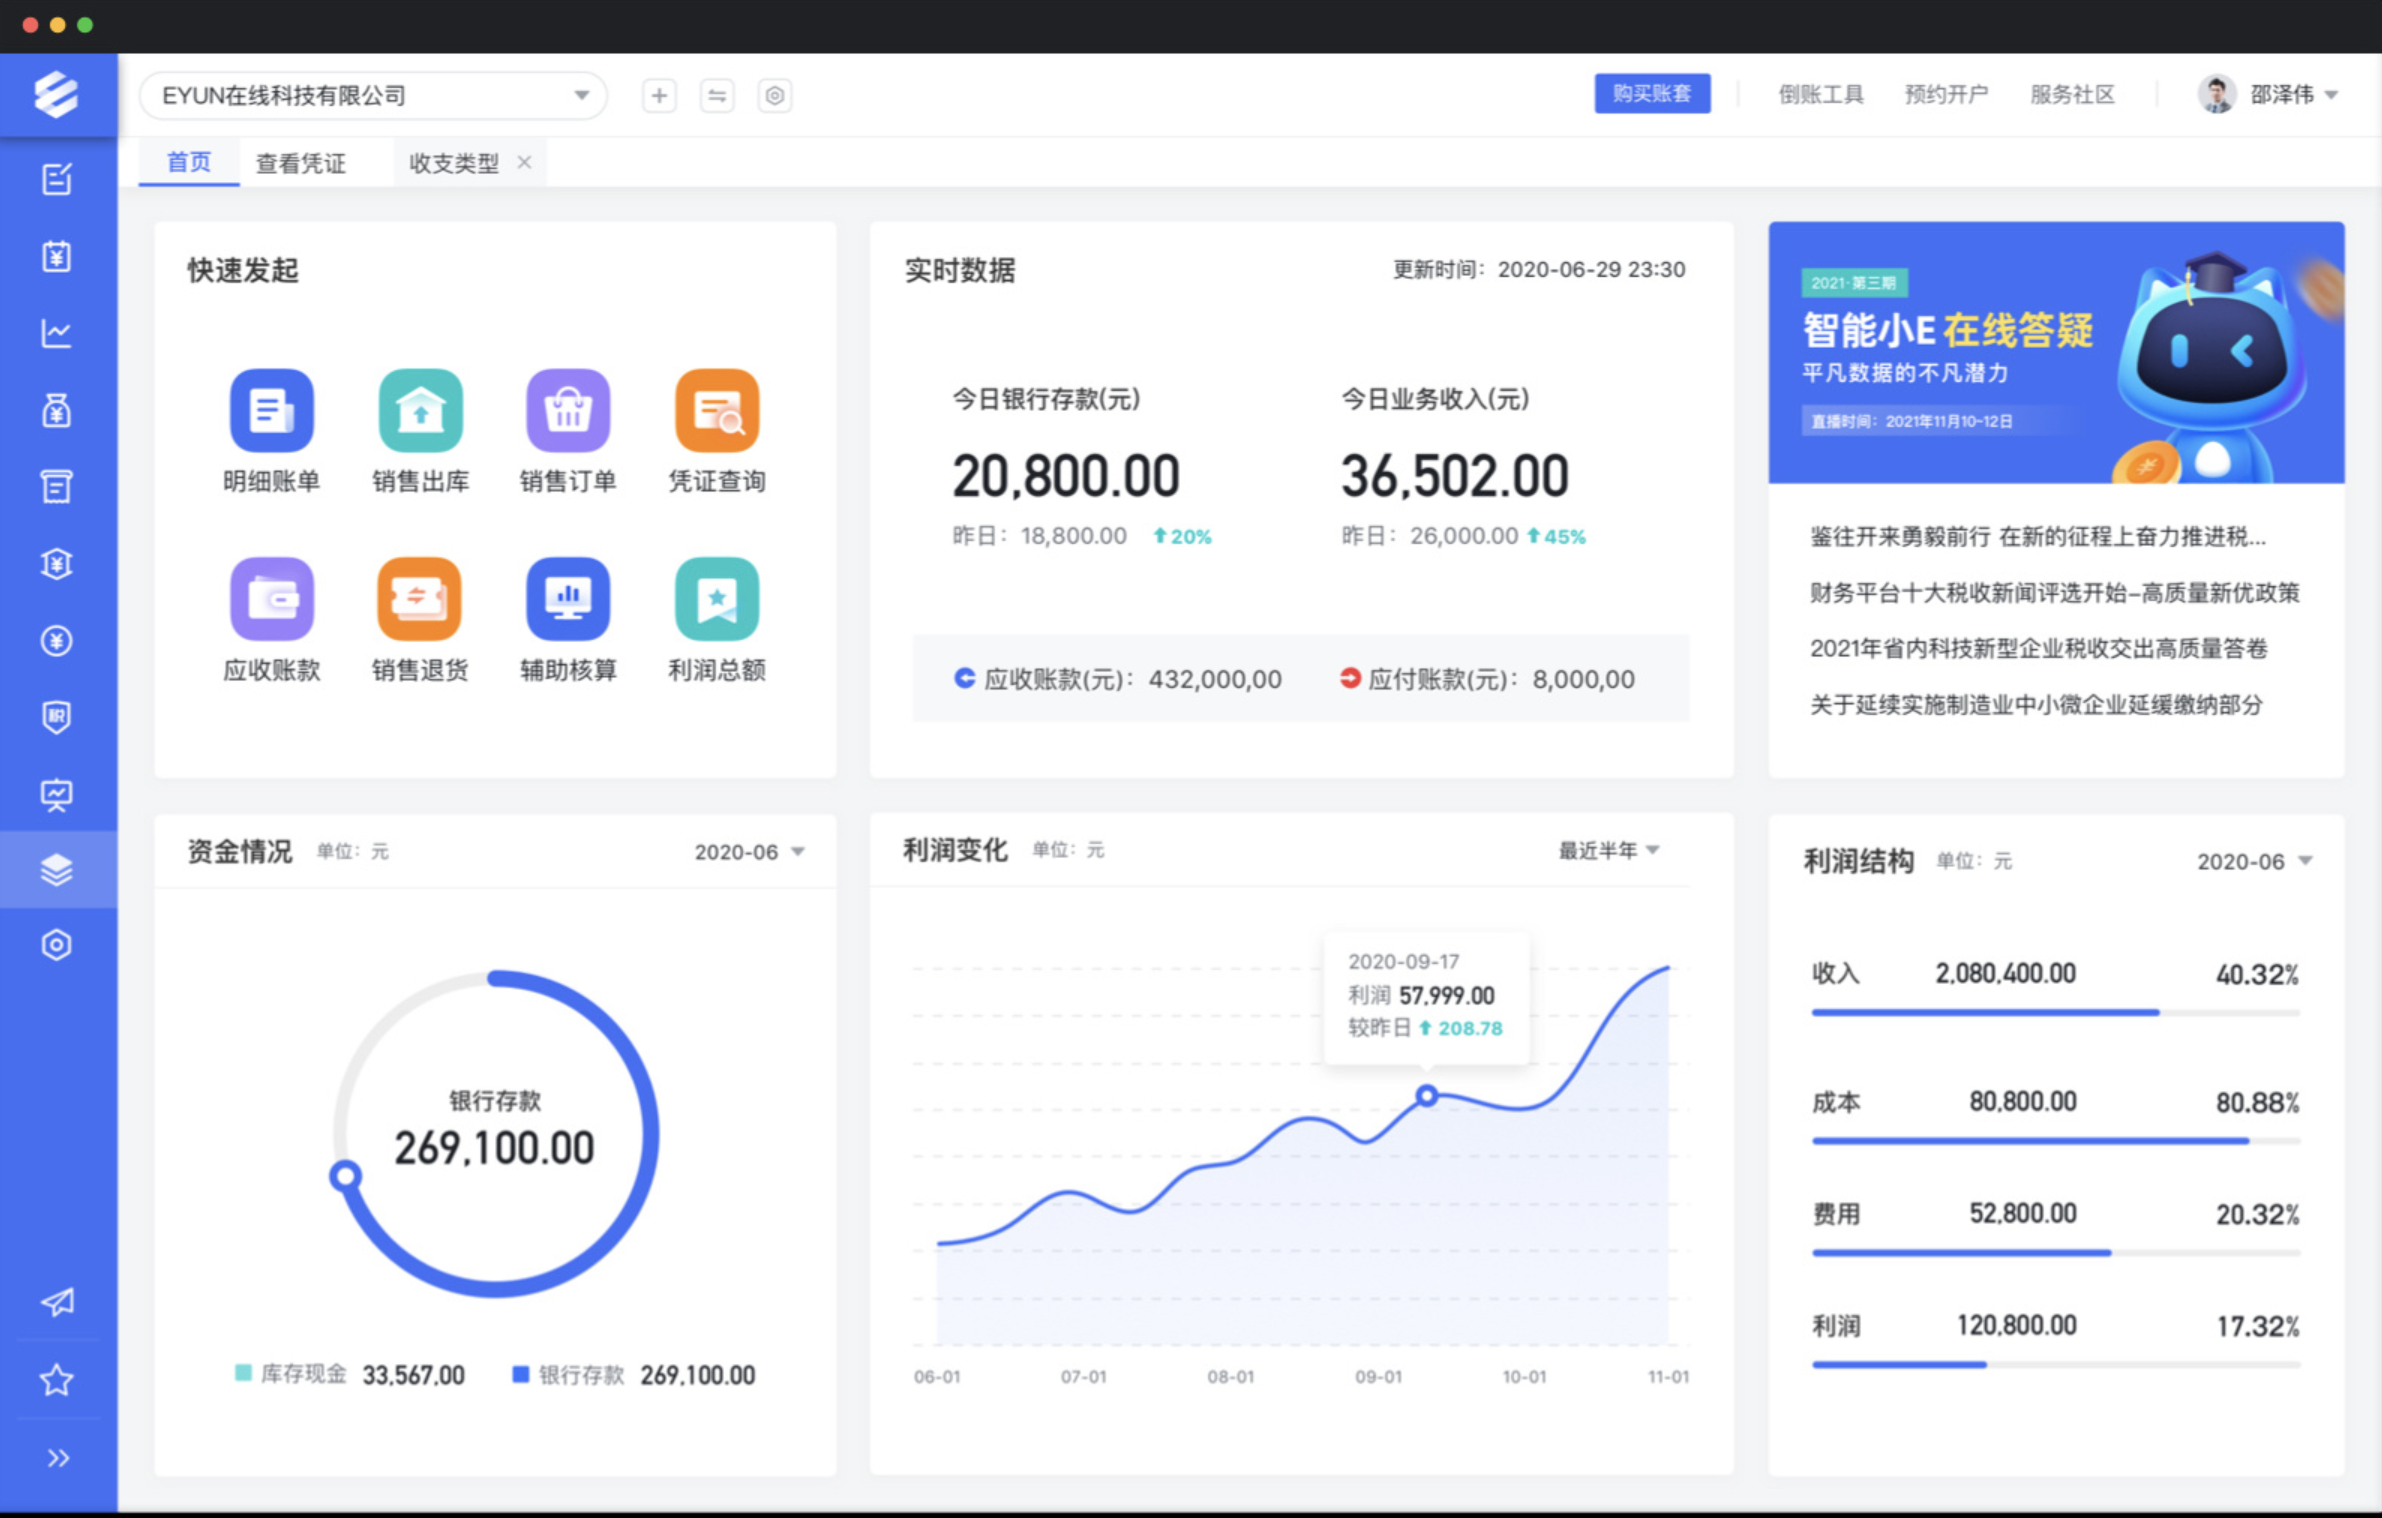This screenshot has width=2382, height=1518.
Task: Open the 销售订单 shopping basket icon
Action: click(x=568, y=411)
